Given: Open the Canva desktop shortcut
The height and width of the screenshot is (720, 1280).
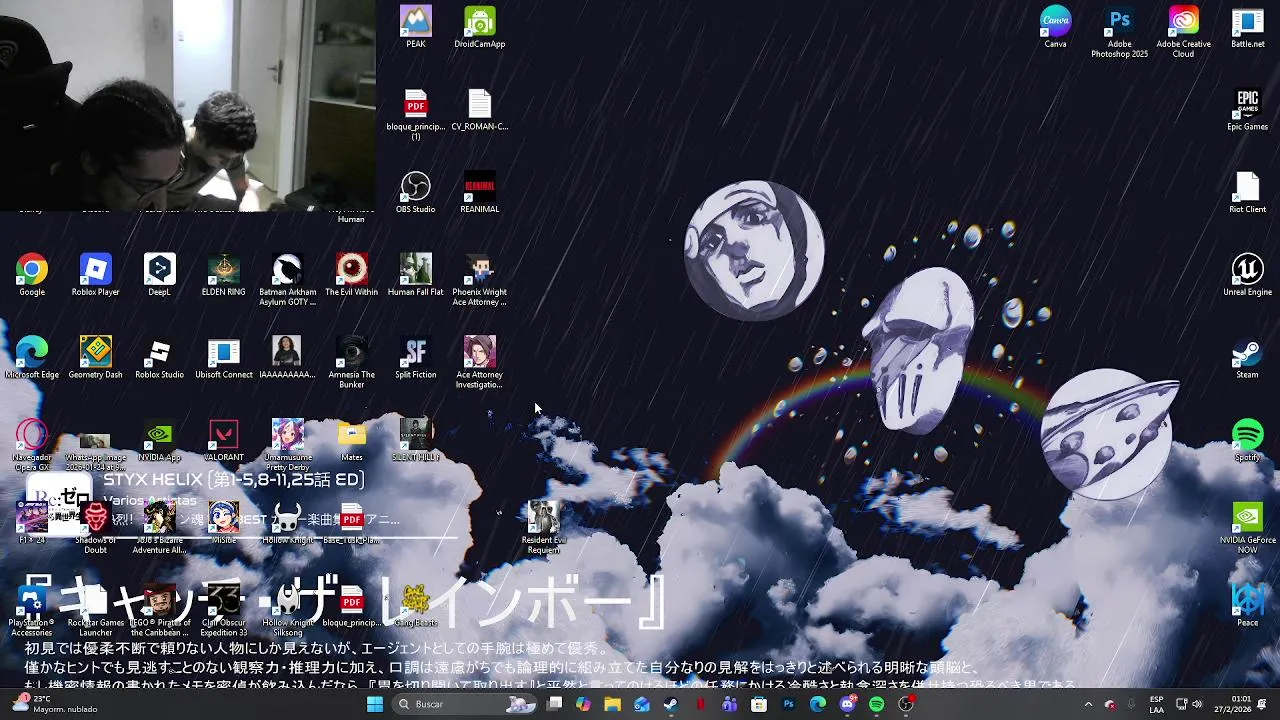Looking at the screenshot, I should [1056, 27].
